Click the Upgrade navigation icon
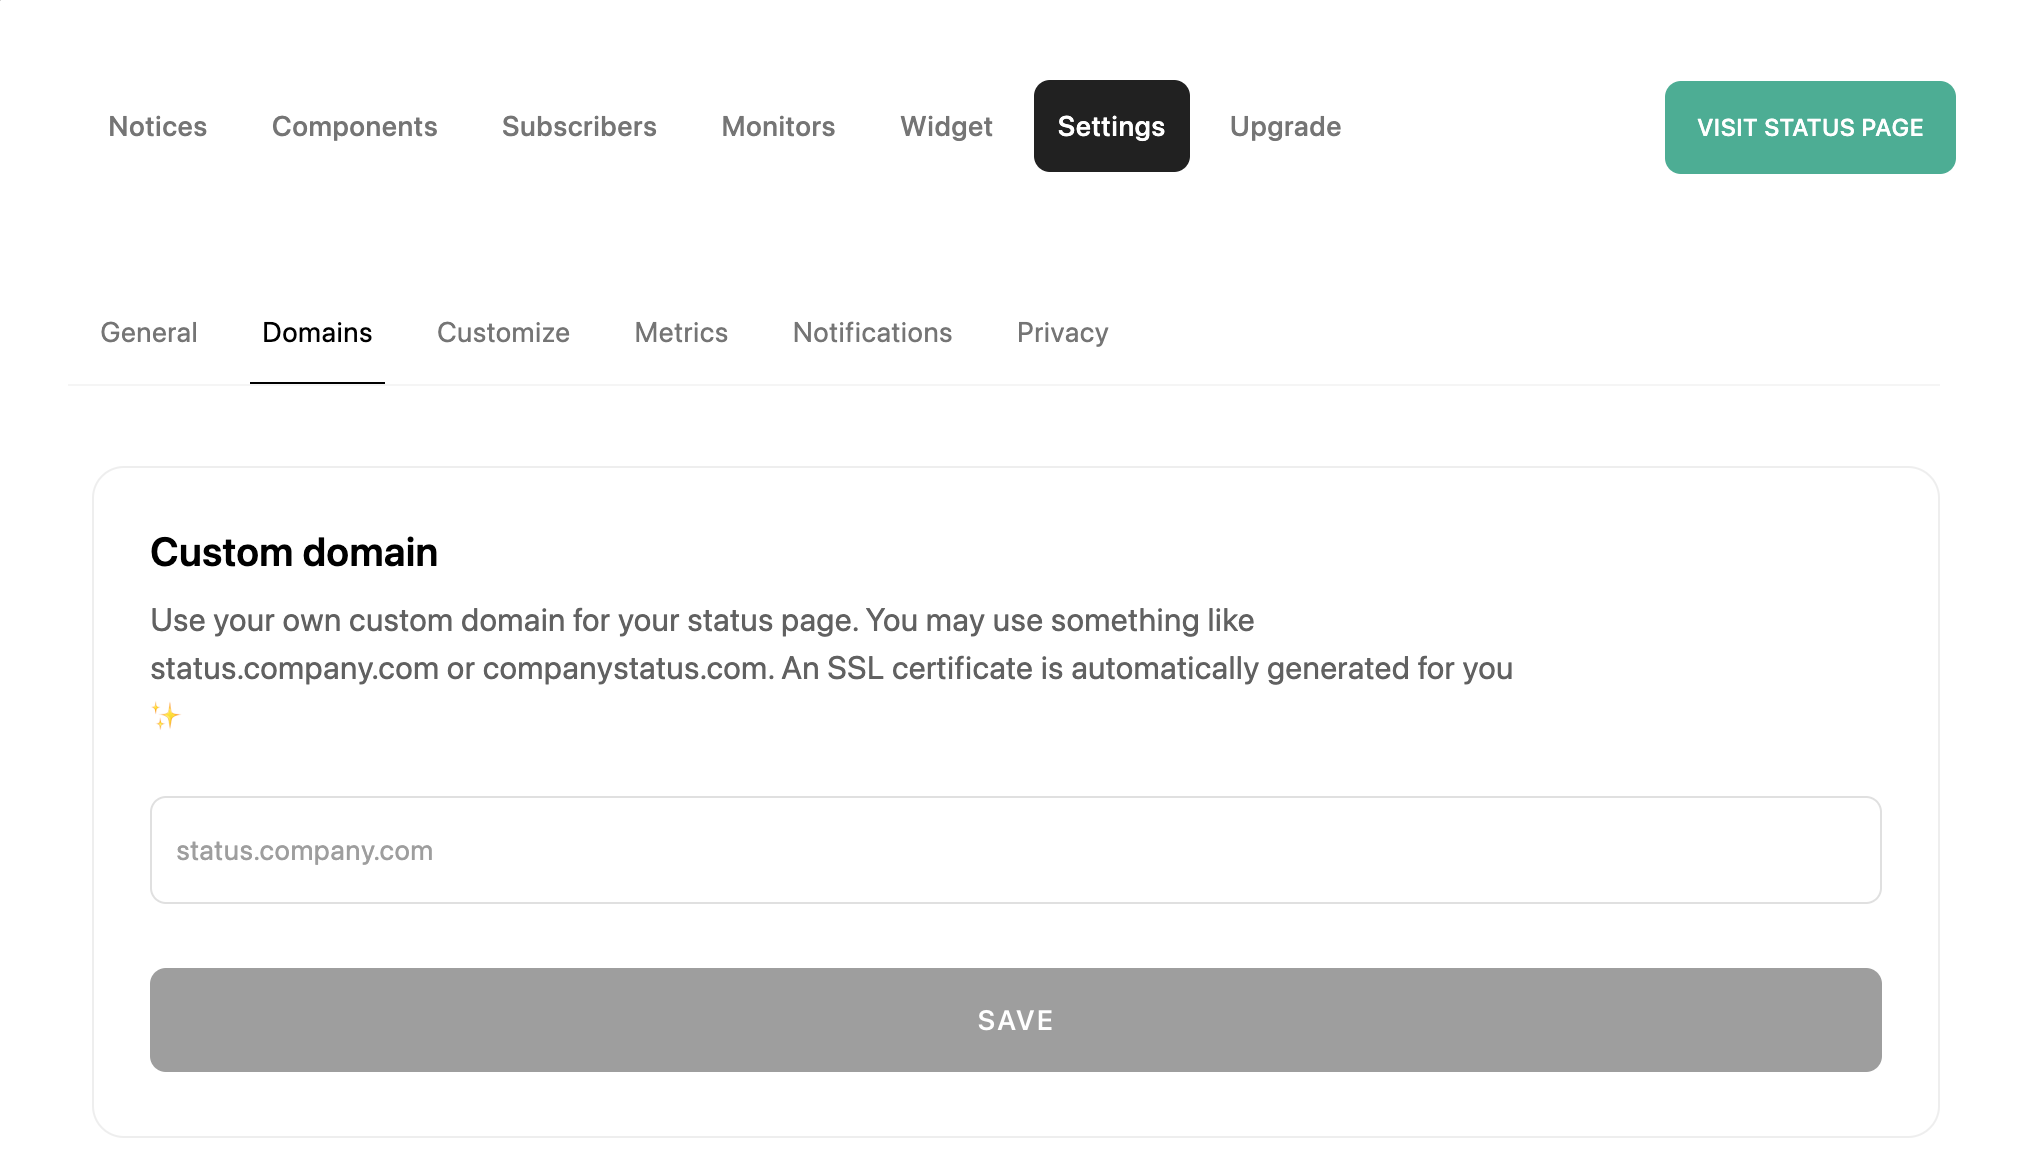The width and height of the screenshot is (2028, 1176). click(x=1285, y=126)
